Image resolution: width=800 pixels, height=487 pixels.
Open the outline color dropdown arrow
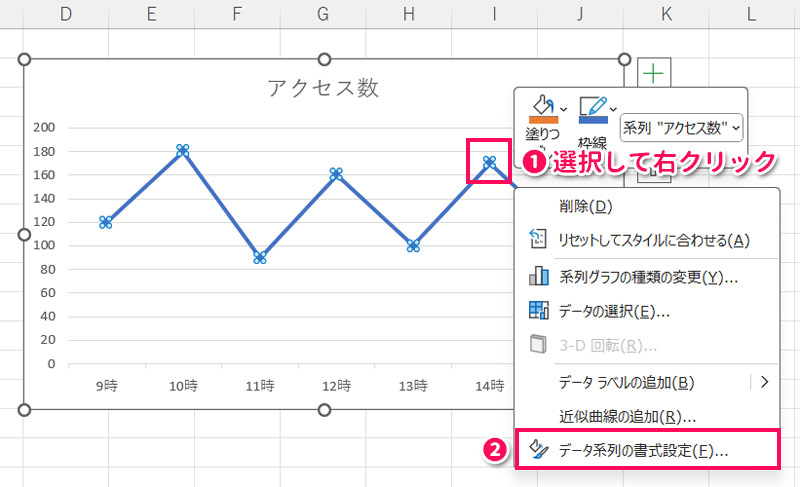coord(613,109)
